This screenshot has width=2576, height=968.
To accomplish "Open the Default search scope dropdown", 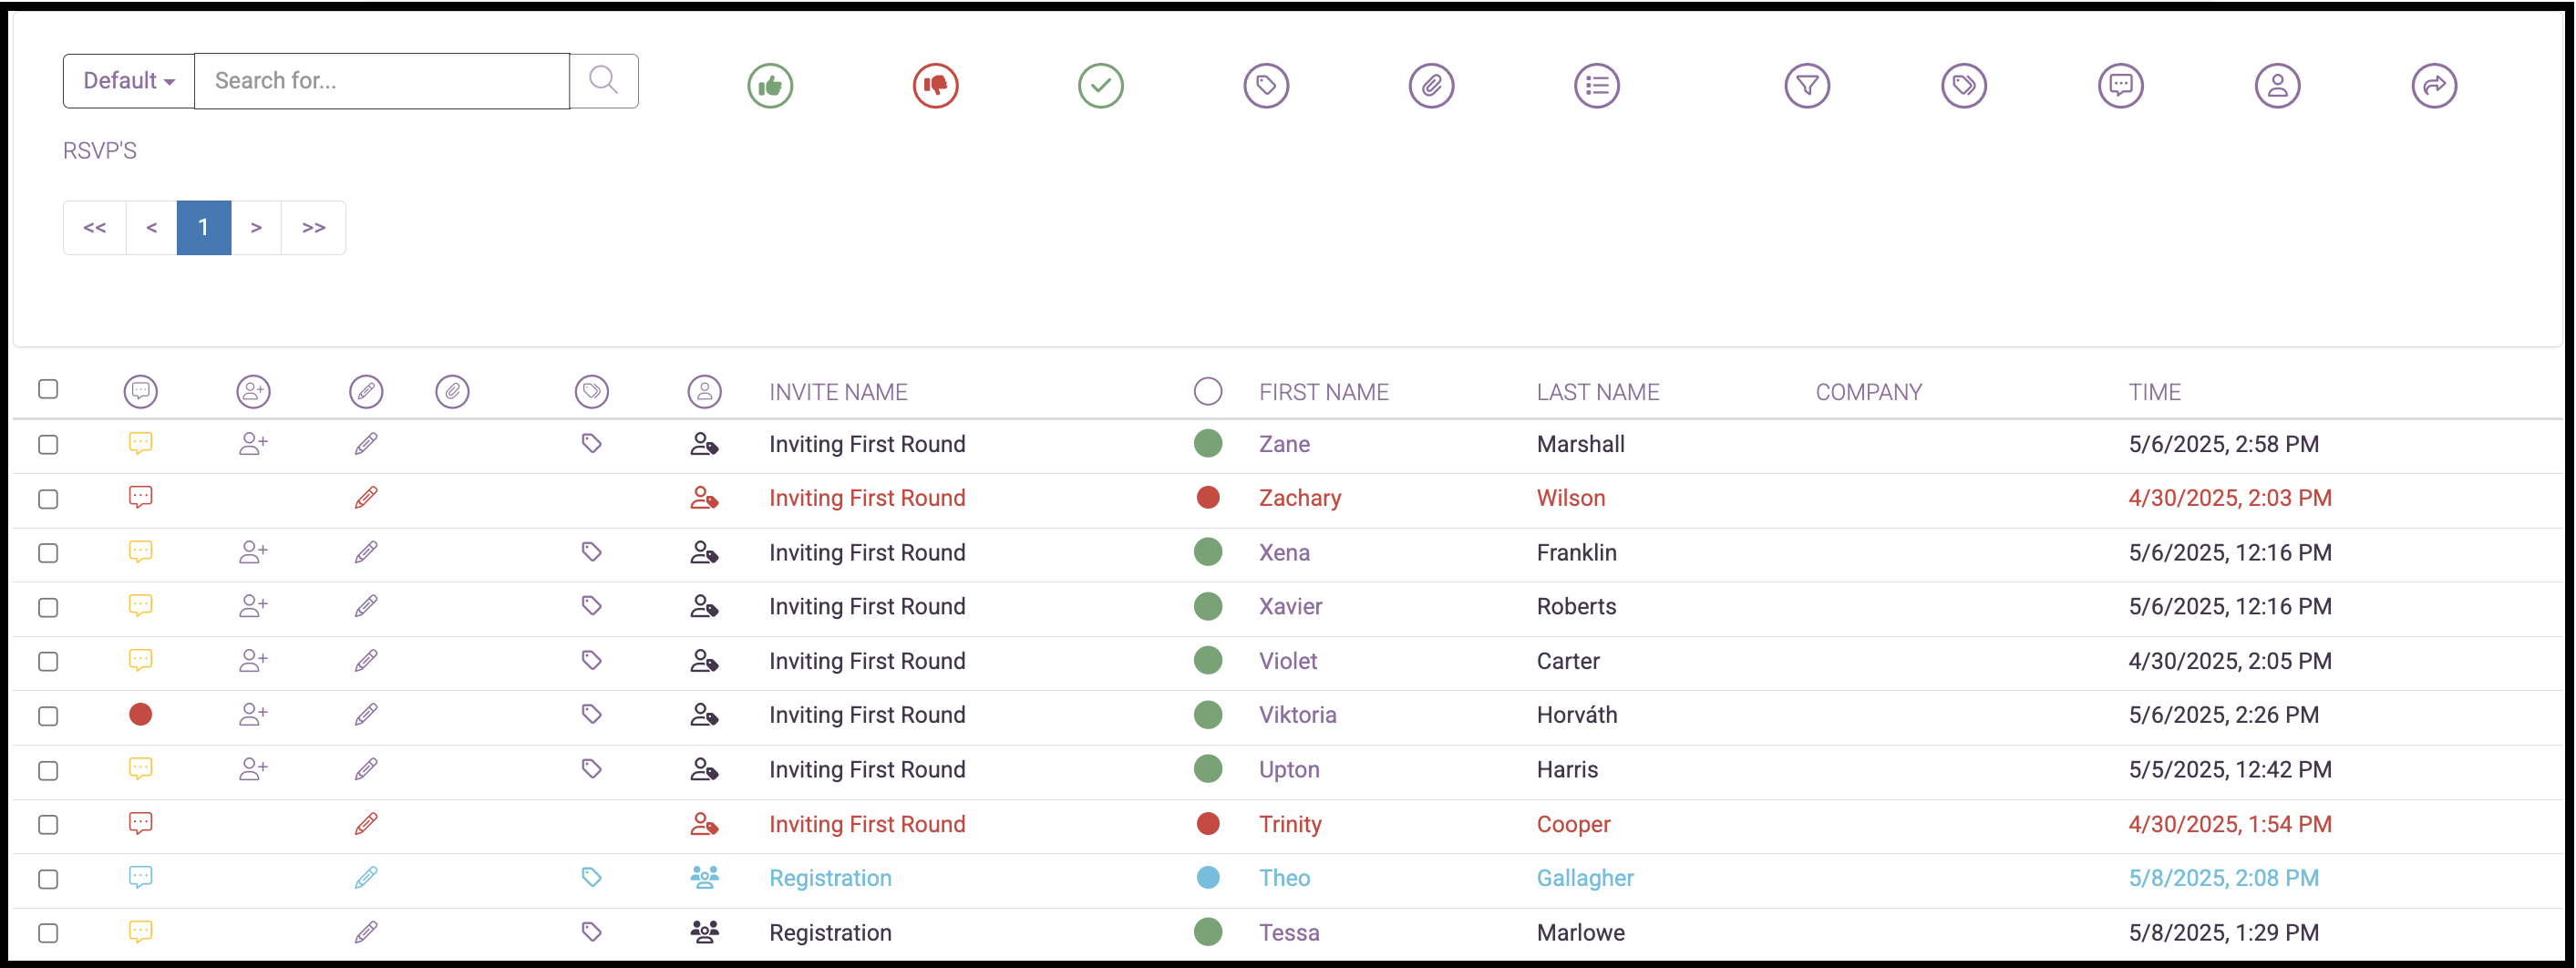I will click(x=129, y=80).
